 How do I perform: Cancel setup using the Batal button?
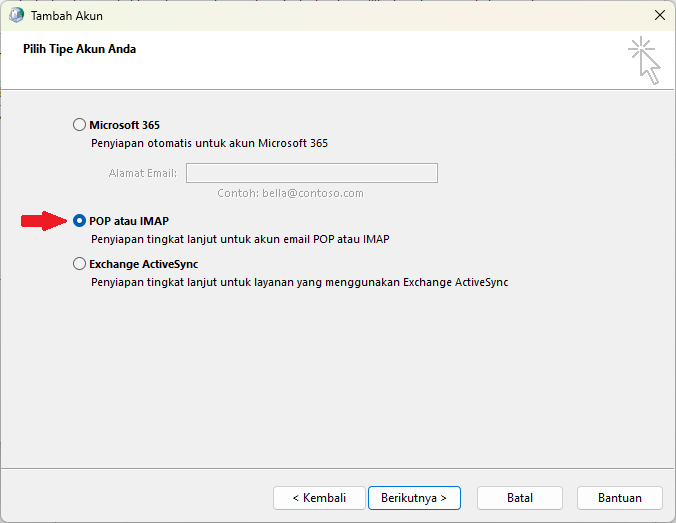point(519,497)
